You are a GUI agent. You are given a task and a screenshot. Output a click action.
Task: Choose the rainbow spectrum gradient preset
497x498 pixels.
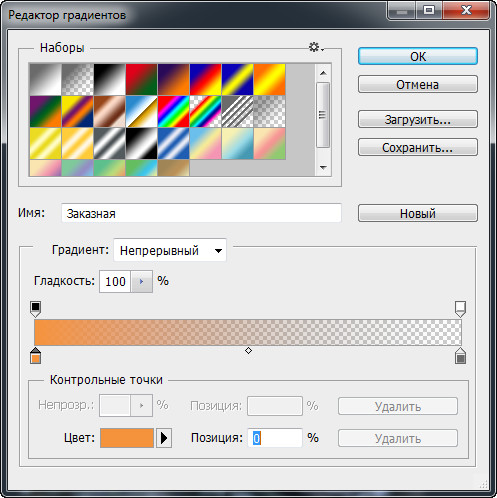(173, 112)
